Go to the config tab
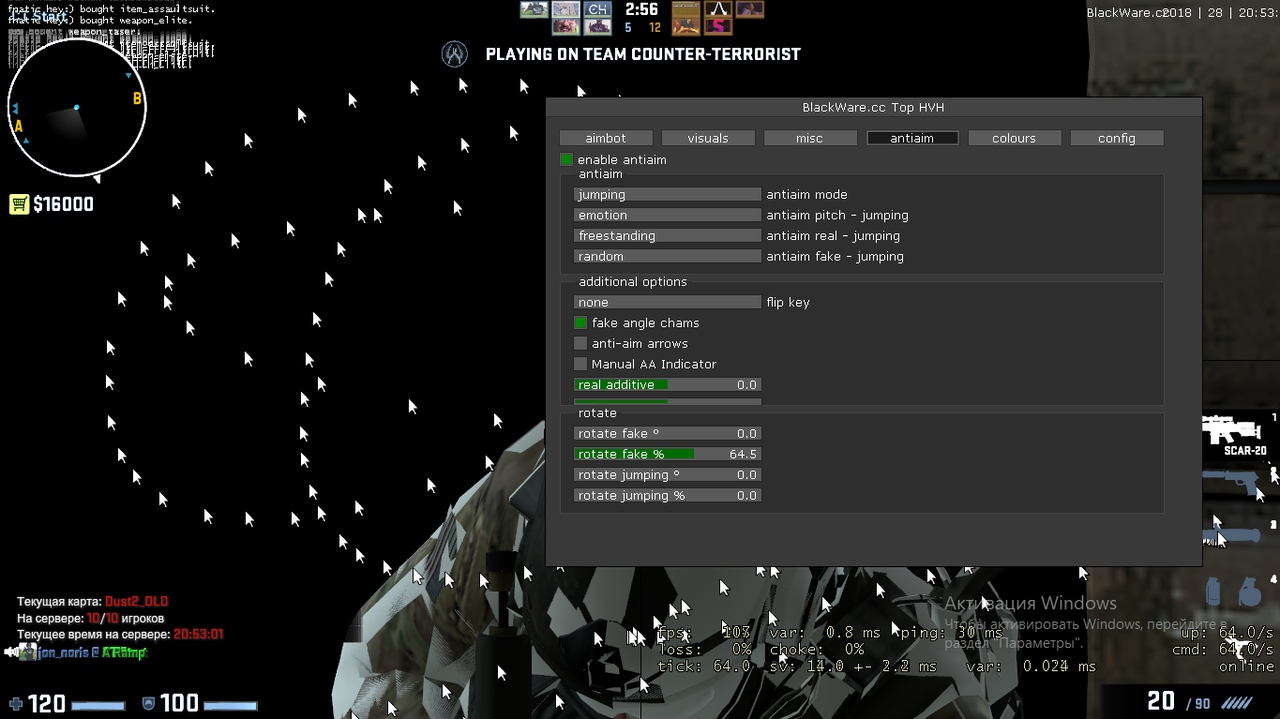 point(1117,138)
